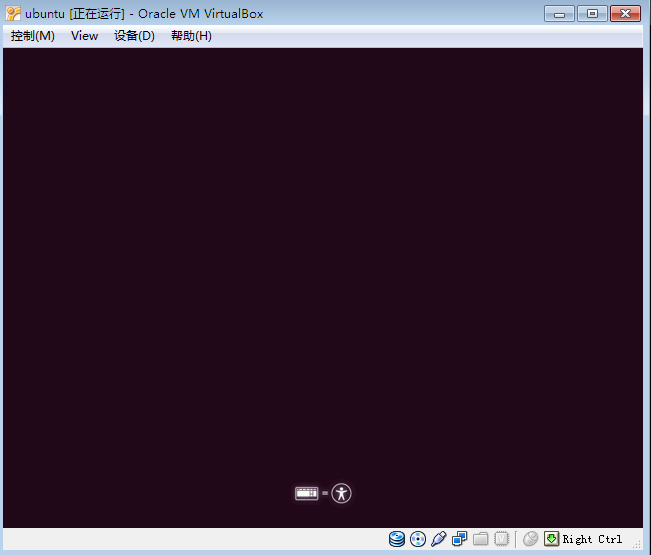Click the network adapters status icon
The height and width of the screenshot is (555, 651).
pos(460,539)
